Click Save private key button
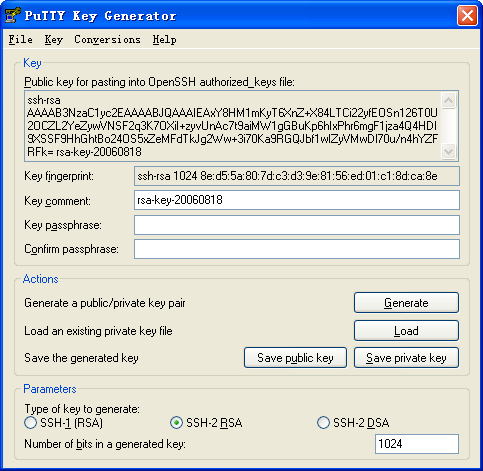The height and width of the screenshot is (471, 483). point(406,358)
